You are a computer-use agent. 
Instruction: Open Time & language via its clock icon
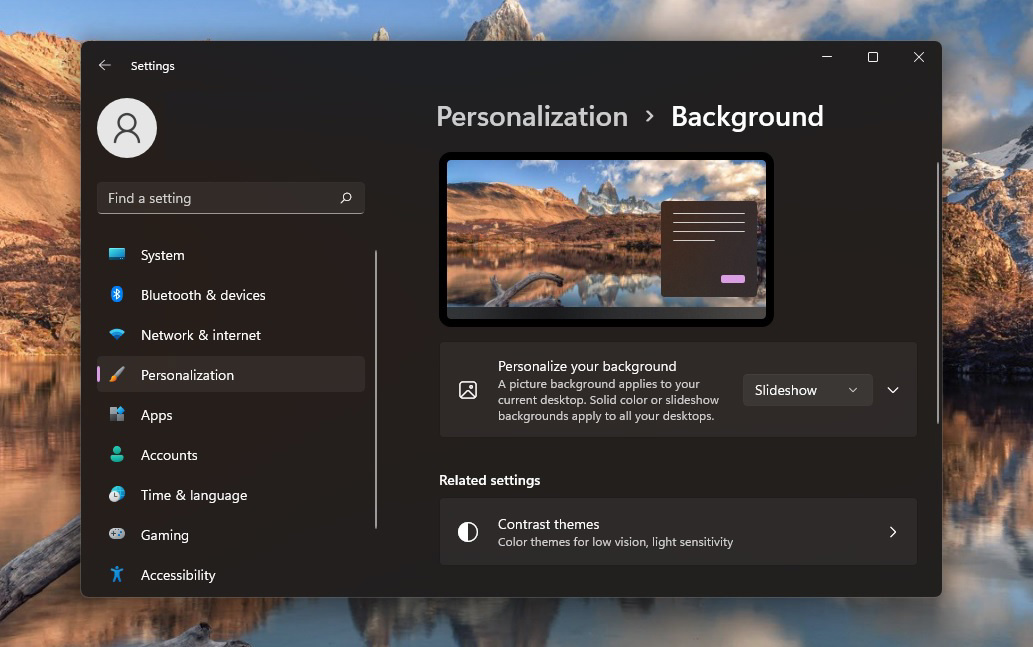117,495
